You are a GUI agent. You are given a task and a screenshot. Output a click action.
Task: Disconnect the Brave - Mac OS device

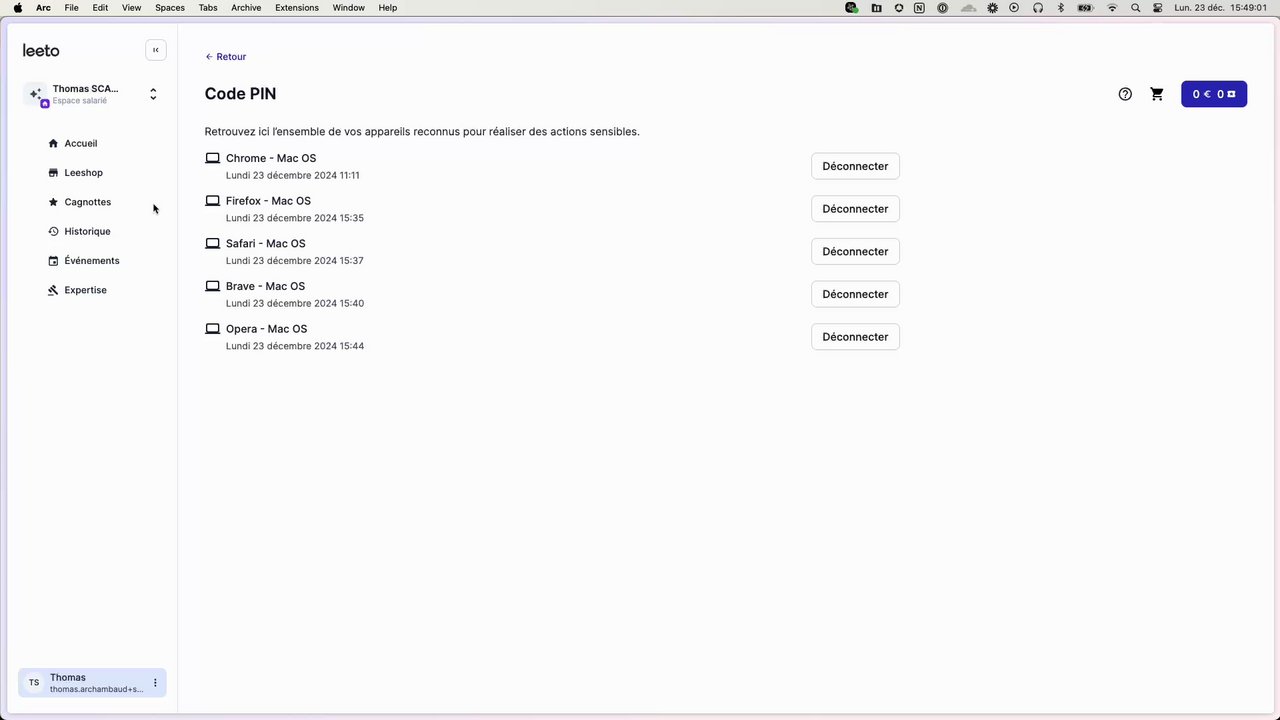[x=855, y=294]
